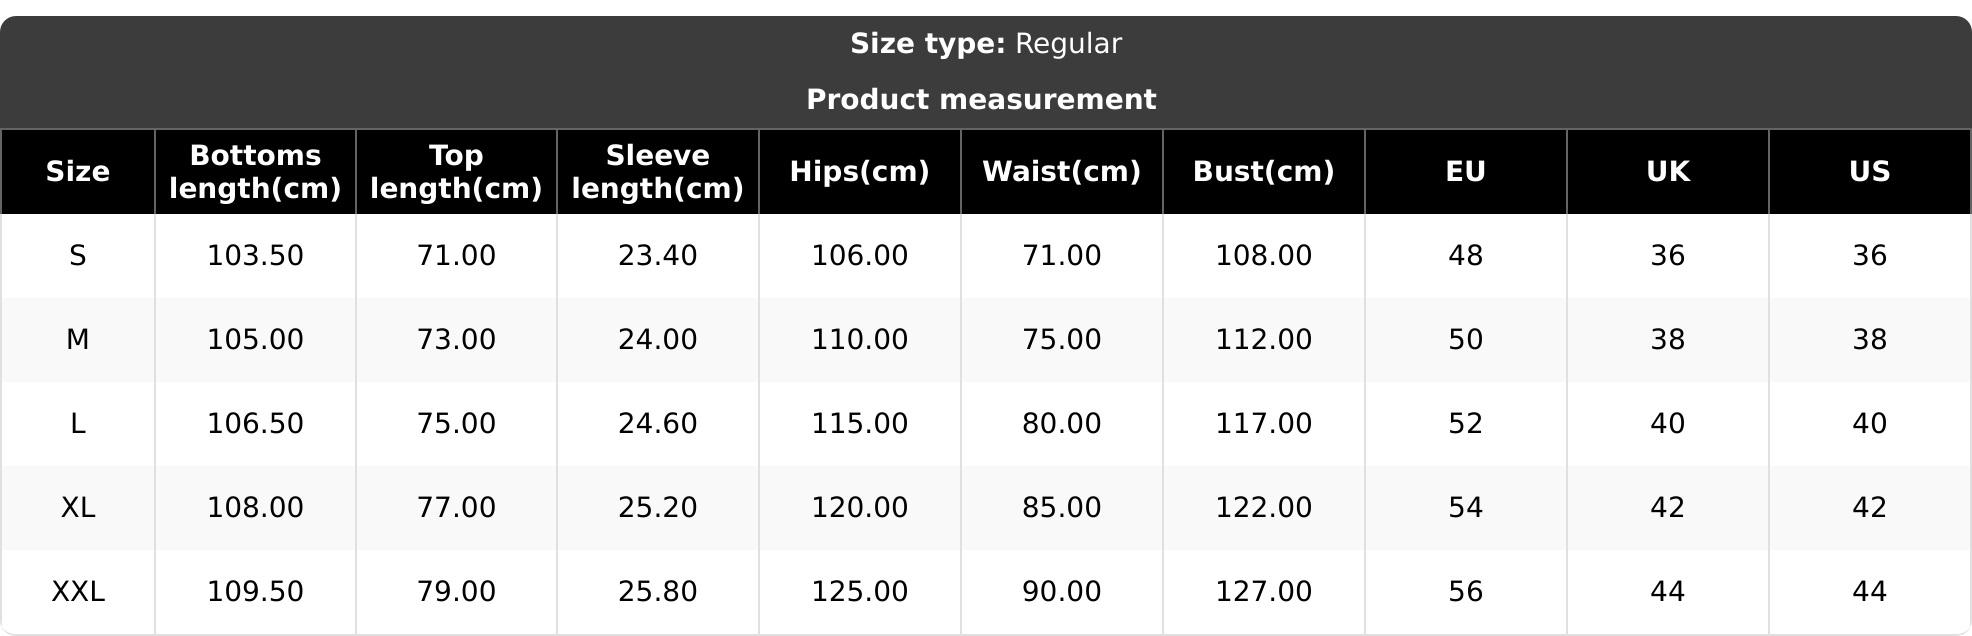Click the M size row label
Screen dimensions: 1972x636
[x=78, y=340]
